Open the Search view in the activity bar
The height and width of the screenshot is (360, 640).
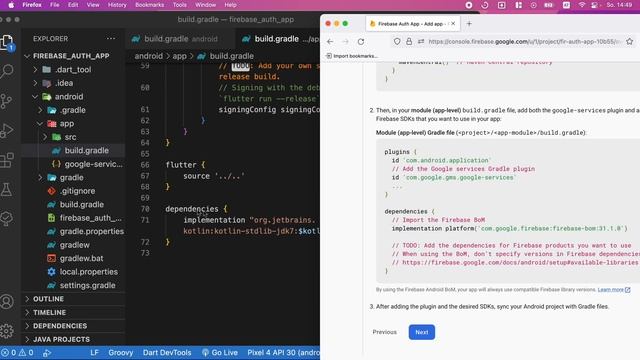(7, 72)
